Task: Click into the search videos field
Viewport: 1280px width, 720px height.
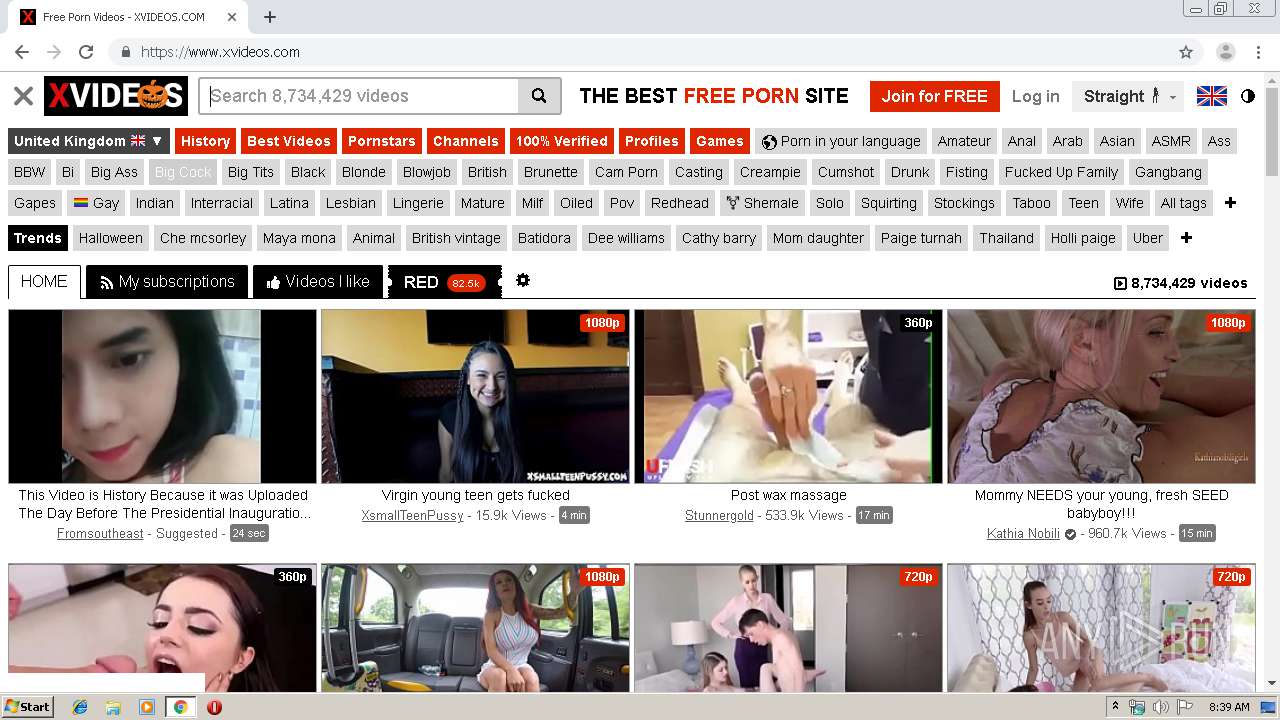Action: pos(360,96)
